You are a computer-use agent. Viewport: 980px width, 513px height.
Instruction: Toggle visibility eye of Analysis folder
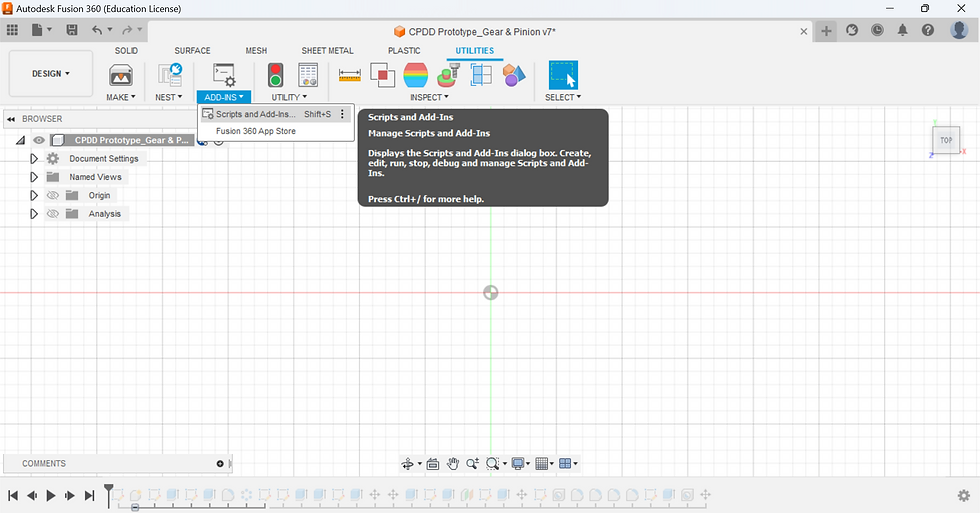click(53, 214)
